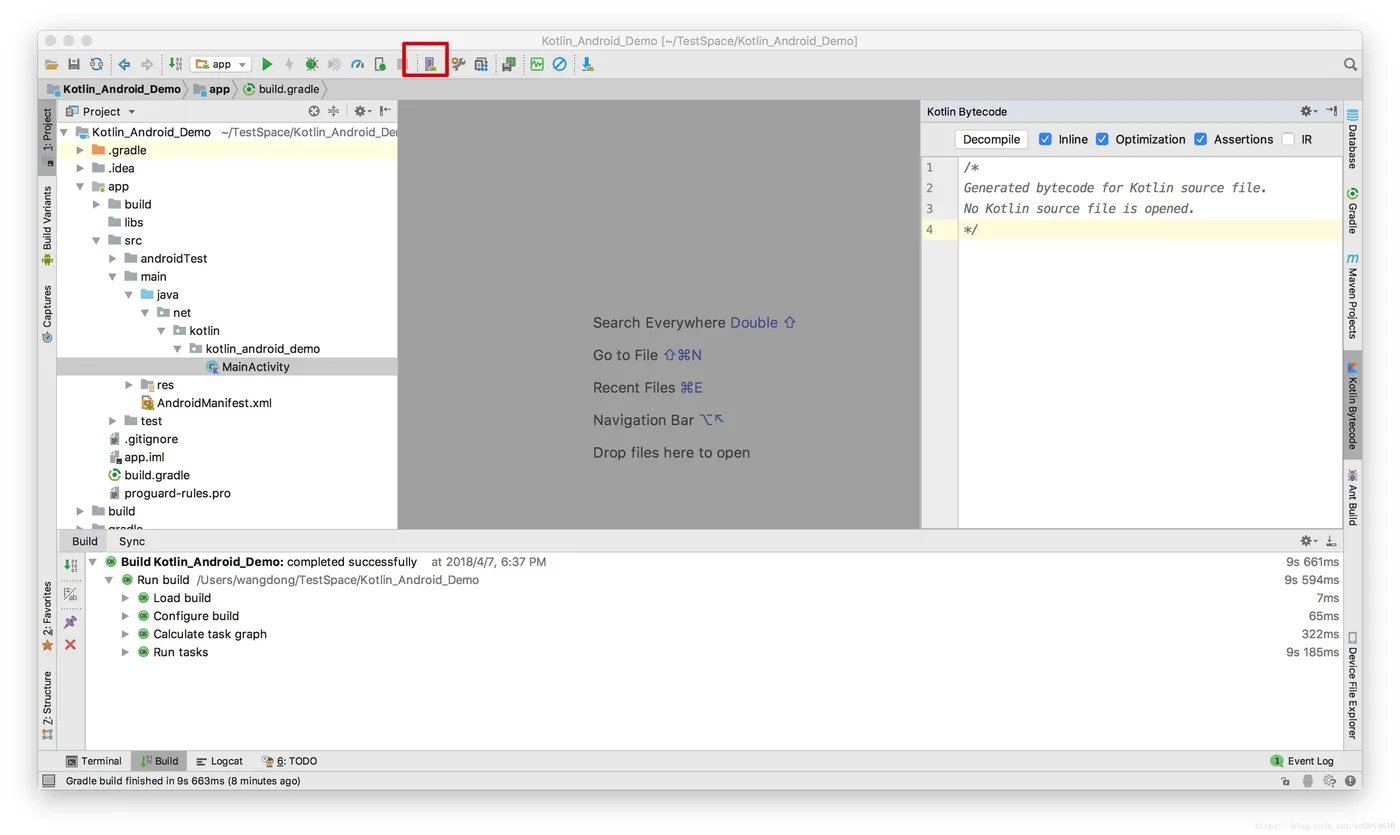Open SDK Manager download arrow icon
Image resolution: width=1400 pixels, height=835 pixels.
point(587,64)
